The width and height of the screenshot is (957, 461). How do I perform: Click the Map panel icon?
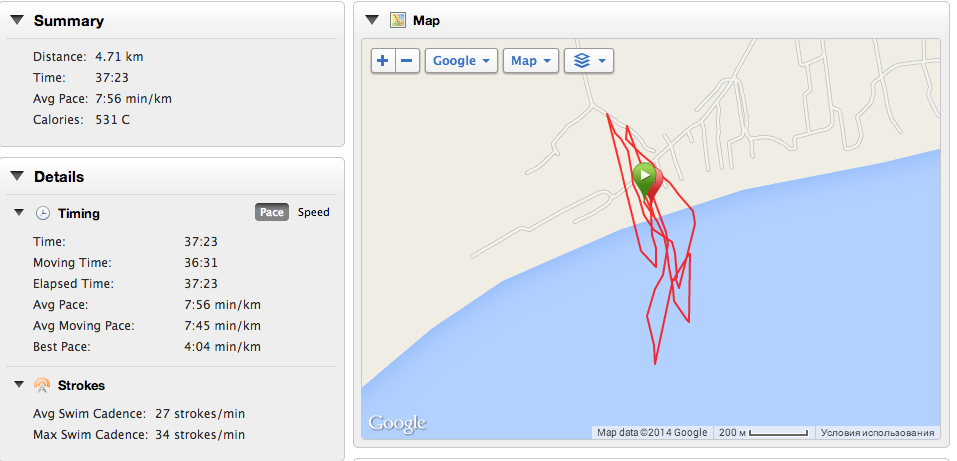pos(398,20)
